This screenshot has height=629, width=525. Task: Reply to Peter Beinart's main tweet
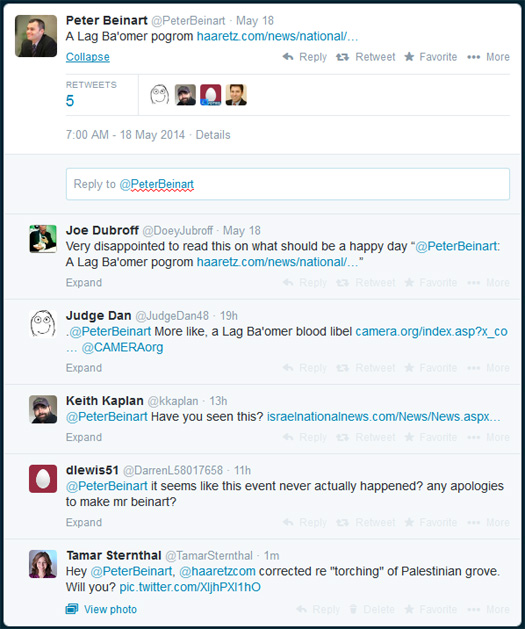pos(304,57)
